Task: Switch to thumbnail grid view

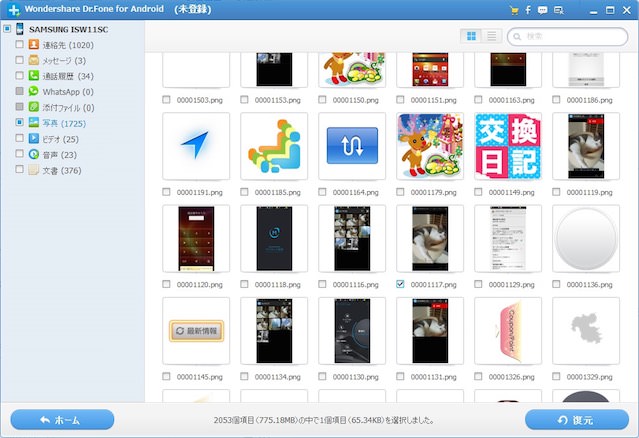Action: (x=471, y=36)
